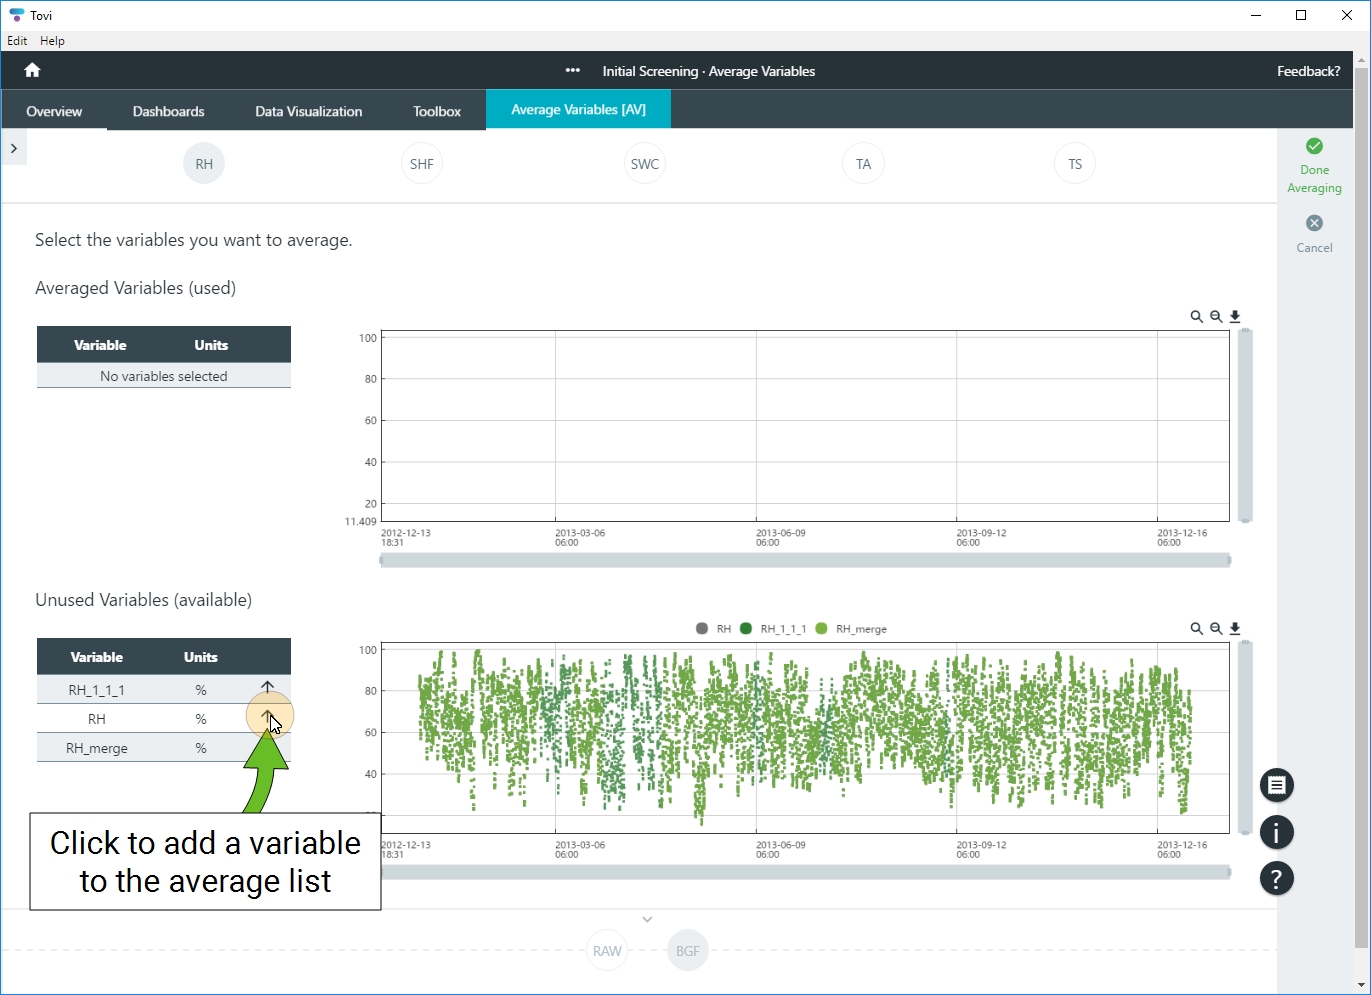This screenshot has width=1371, height=995.
Task: Go to the home screen icon
Action: click(x=32, y=70)
